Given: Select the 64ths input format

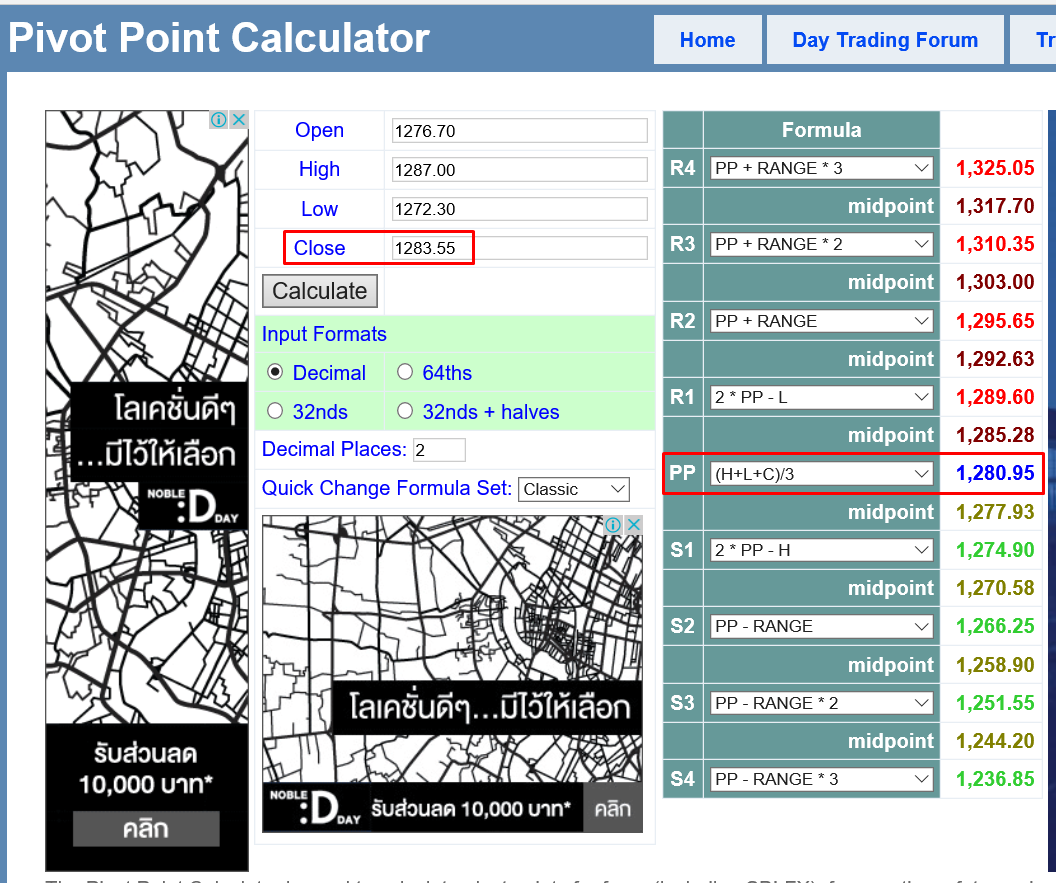Looking at the screenshot, I should pos(405,372).
